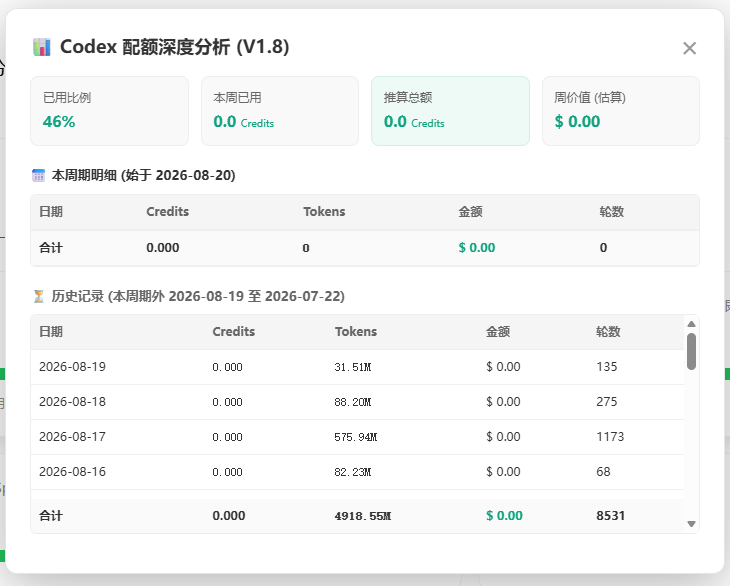Click the 本周期明细 (始于 2026-08-20) heading

point(143,175)
